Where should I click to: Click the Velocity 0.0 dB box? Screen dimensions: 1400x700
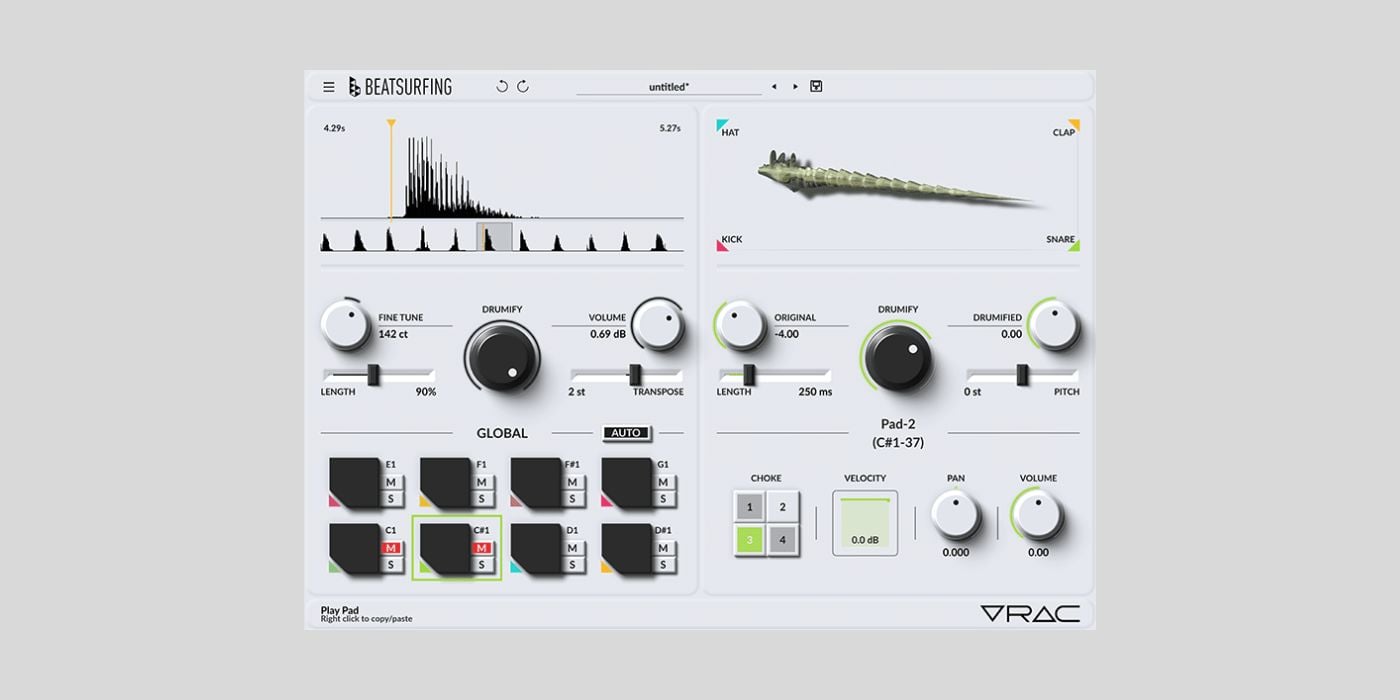(865, 523)
